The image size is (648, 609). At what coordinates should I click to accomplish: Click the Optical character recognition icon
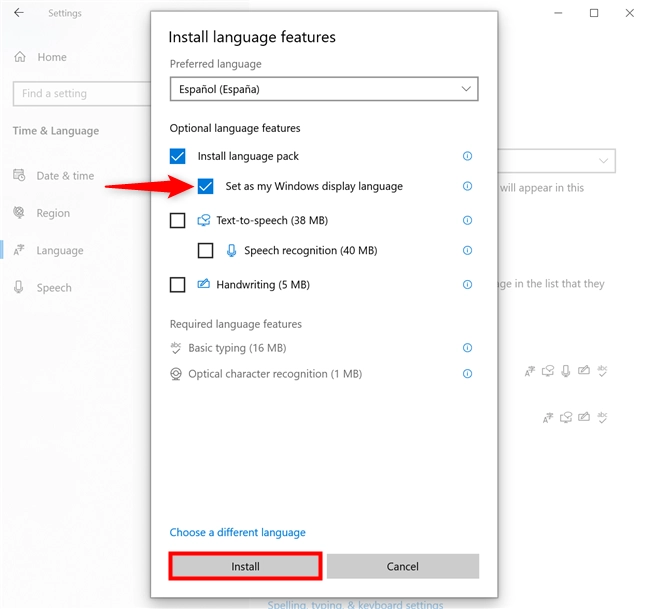tap(176, 374)
